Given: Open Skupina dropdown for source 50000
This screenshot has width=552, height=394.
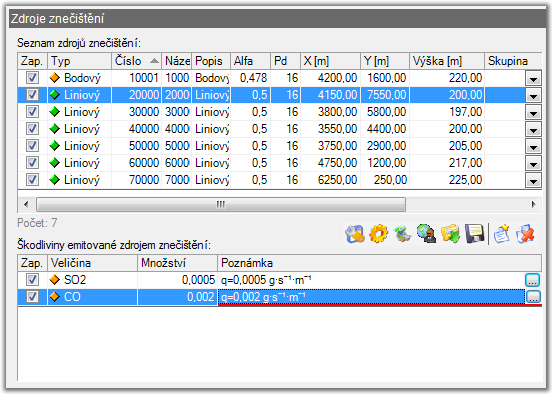Looking at the screenshot, I should pyautogui.click(x=533, y=146).
